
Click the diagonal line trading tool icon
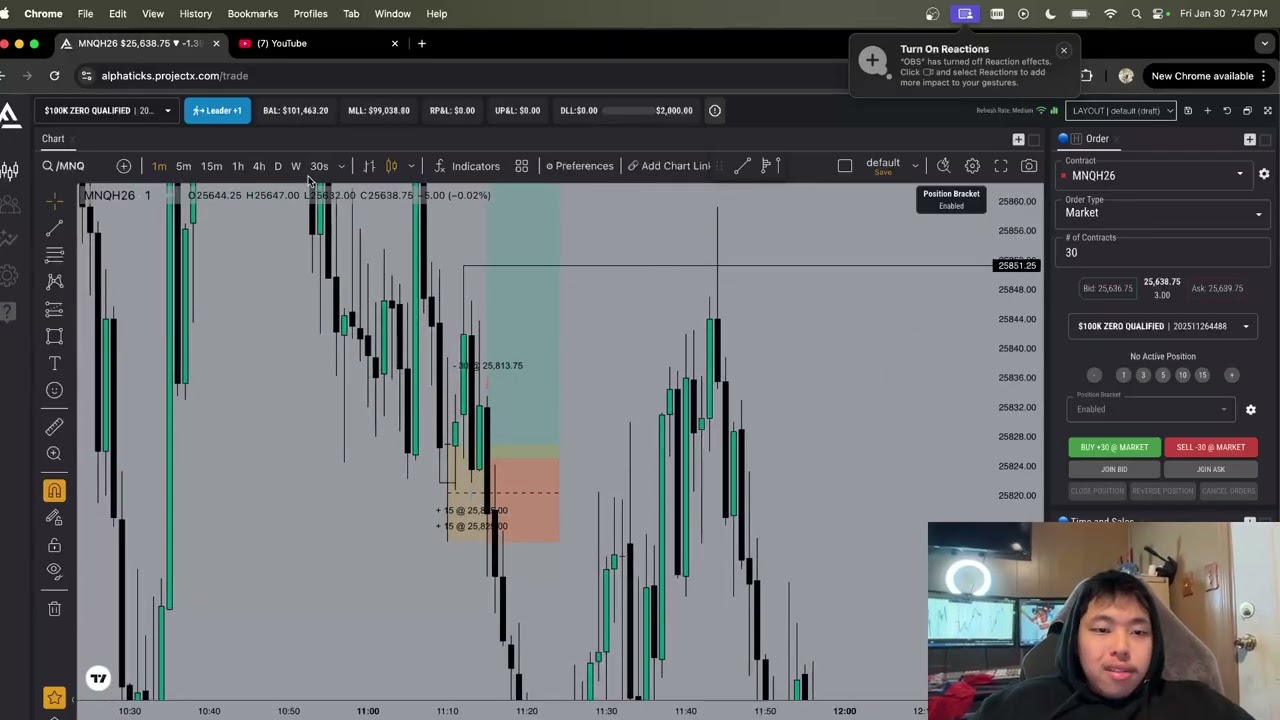(742, 166)
